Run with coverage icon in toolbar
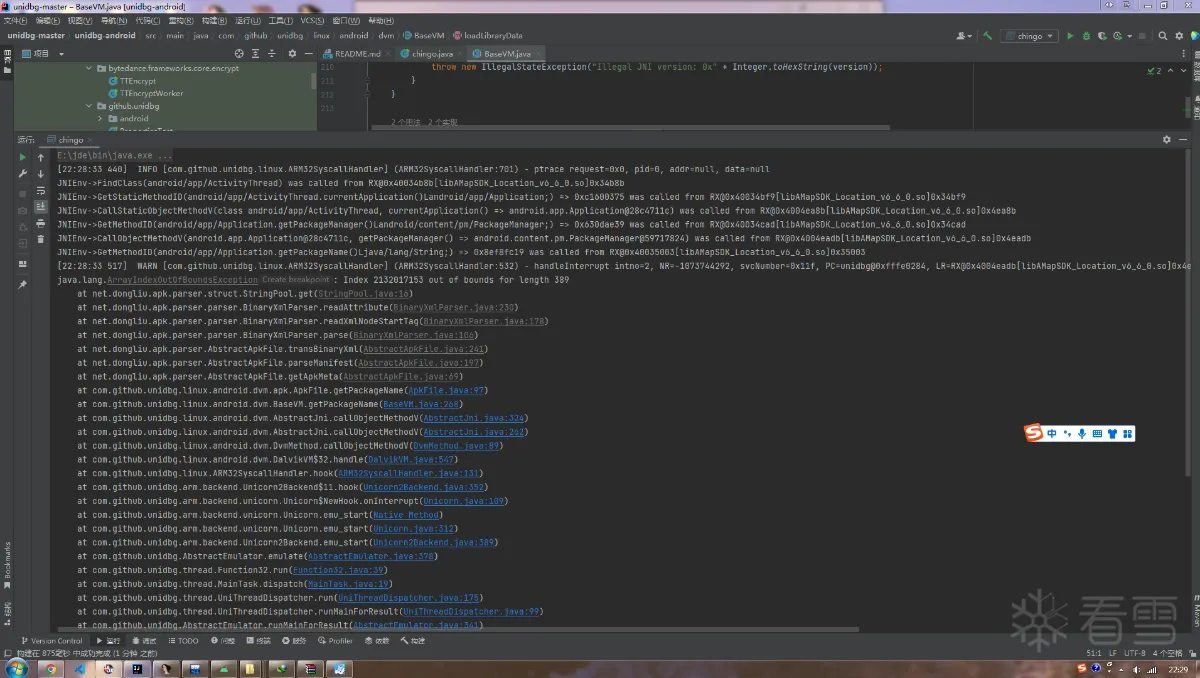Screen dimensions: 1200x678 1102,36
